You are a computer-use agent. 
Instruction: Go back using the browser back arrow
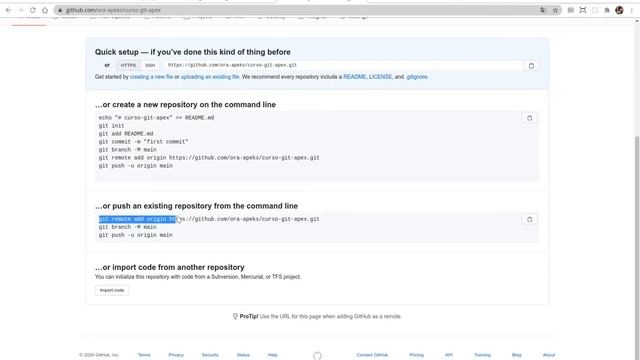tap(8, 10)
